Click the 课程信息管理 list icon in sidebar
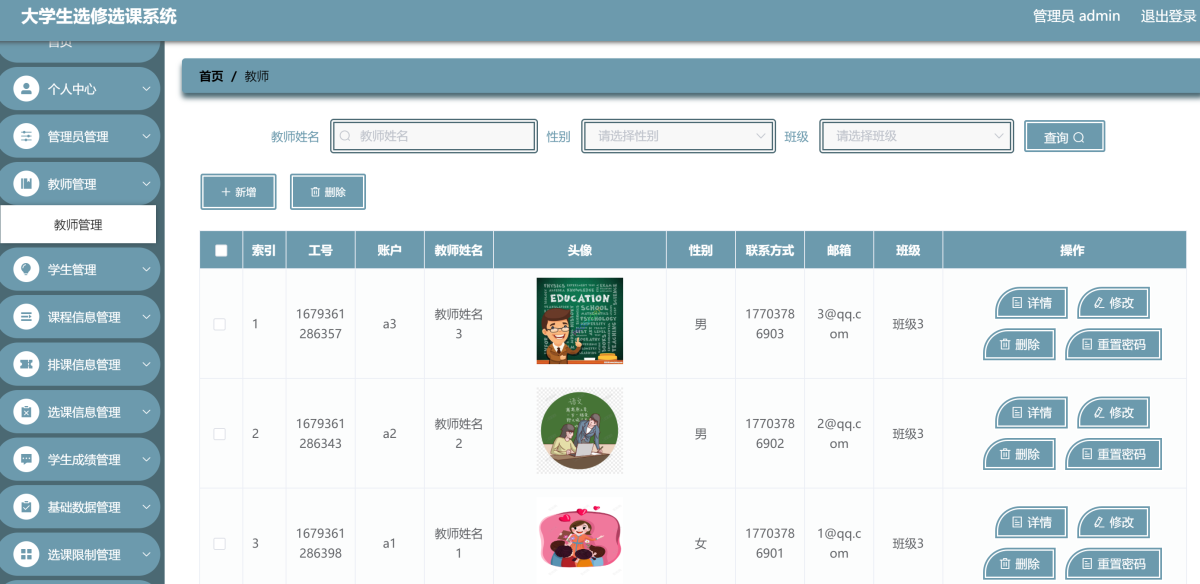1200x584 pixels. coord(26,317)
